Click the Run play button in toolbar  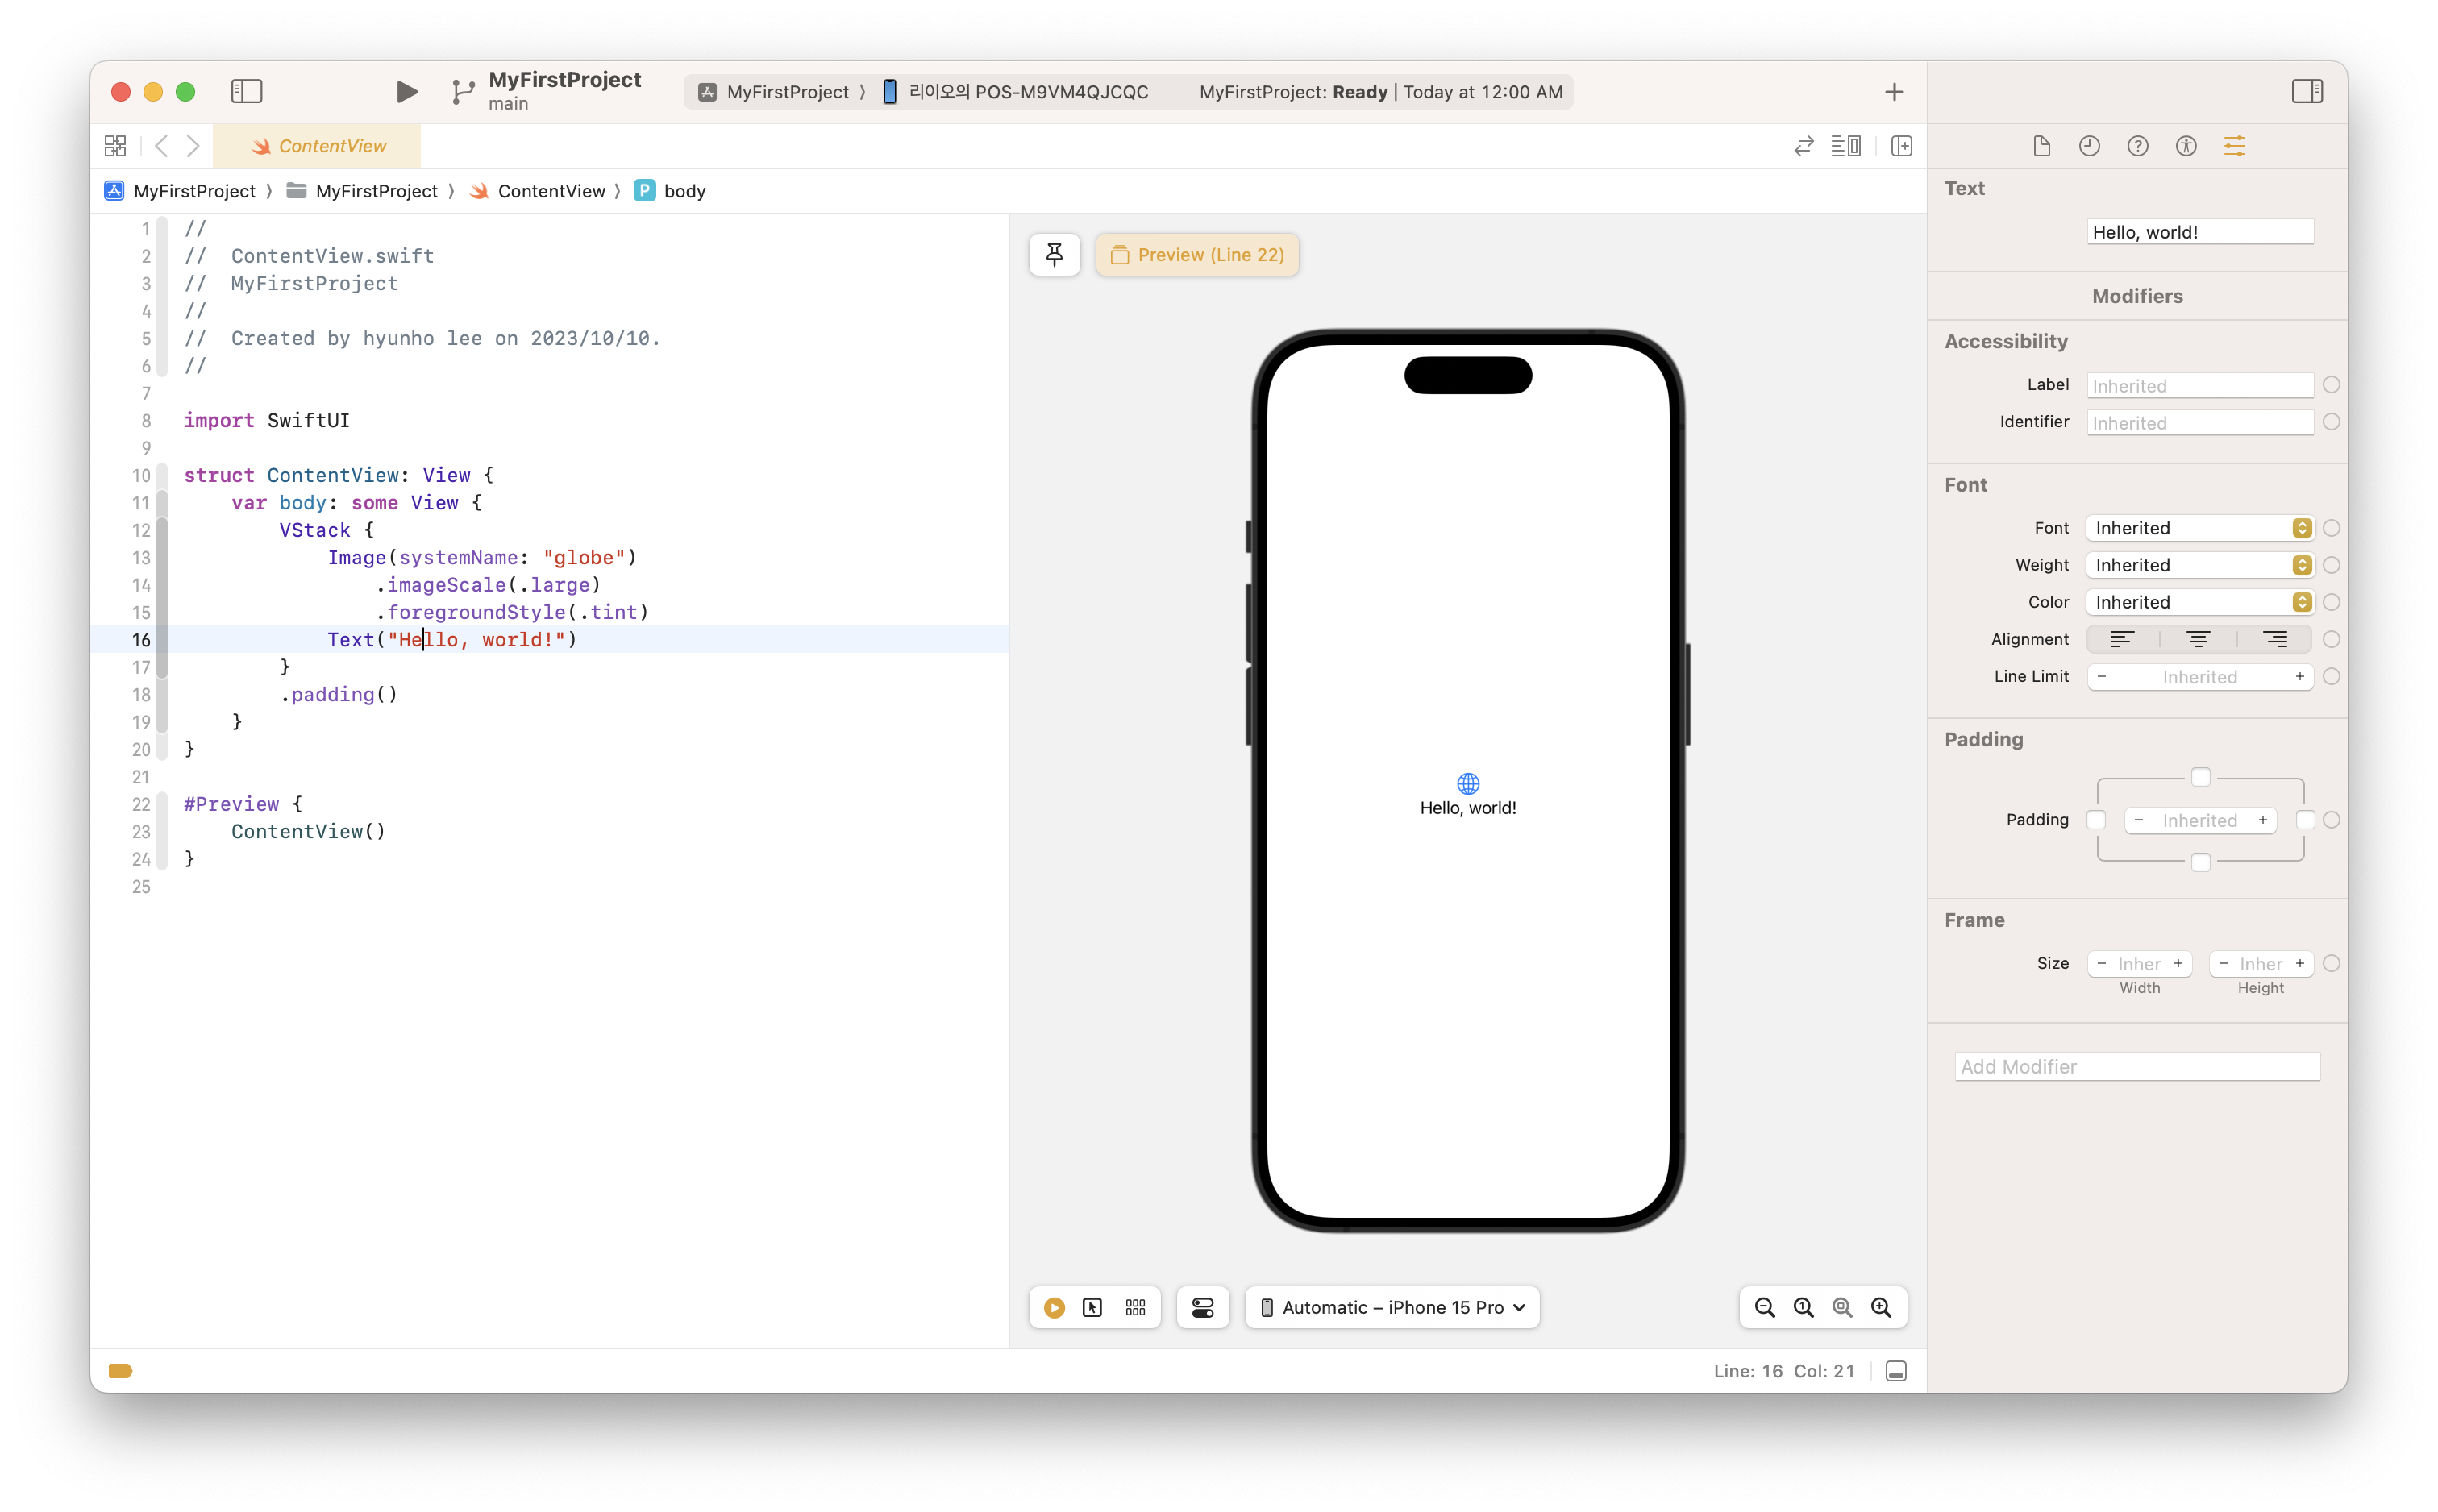(406, 92)
